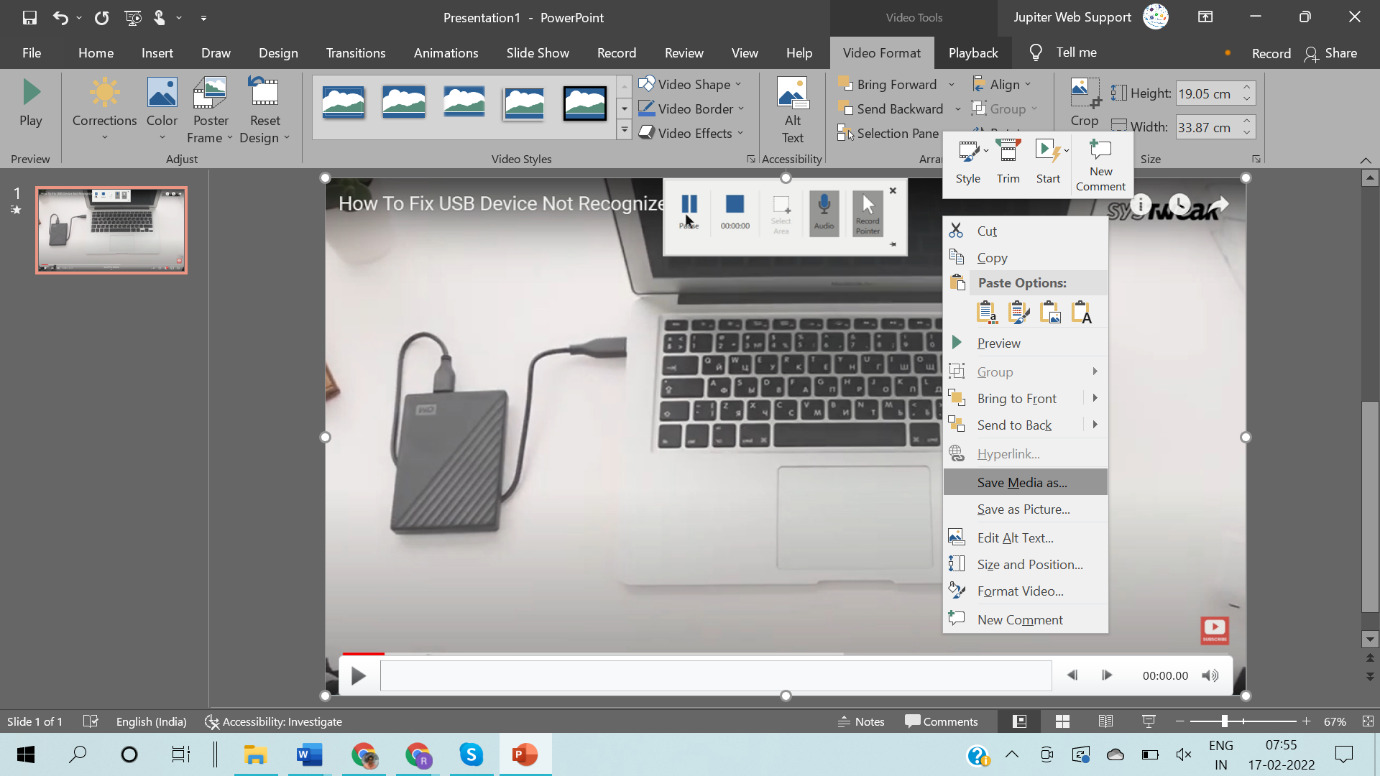1380x776 pixels.
Task: Choose Keep Source Formatting paste option
Action: 1018,312
